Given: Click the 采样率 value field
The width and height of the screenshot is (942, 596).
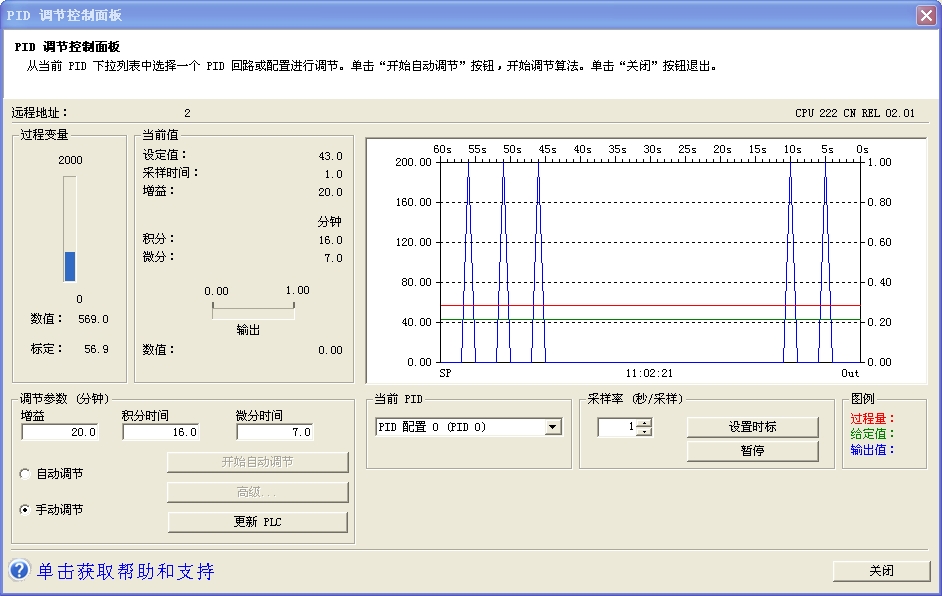Looking at the screenshot, I should point(618,427).
